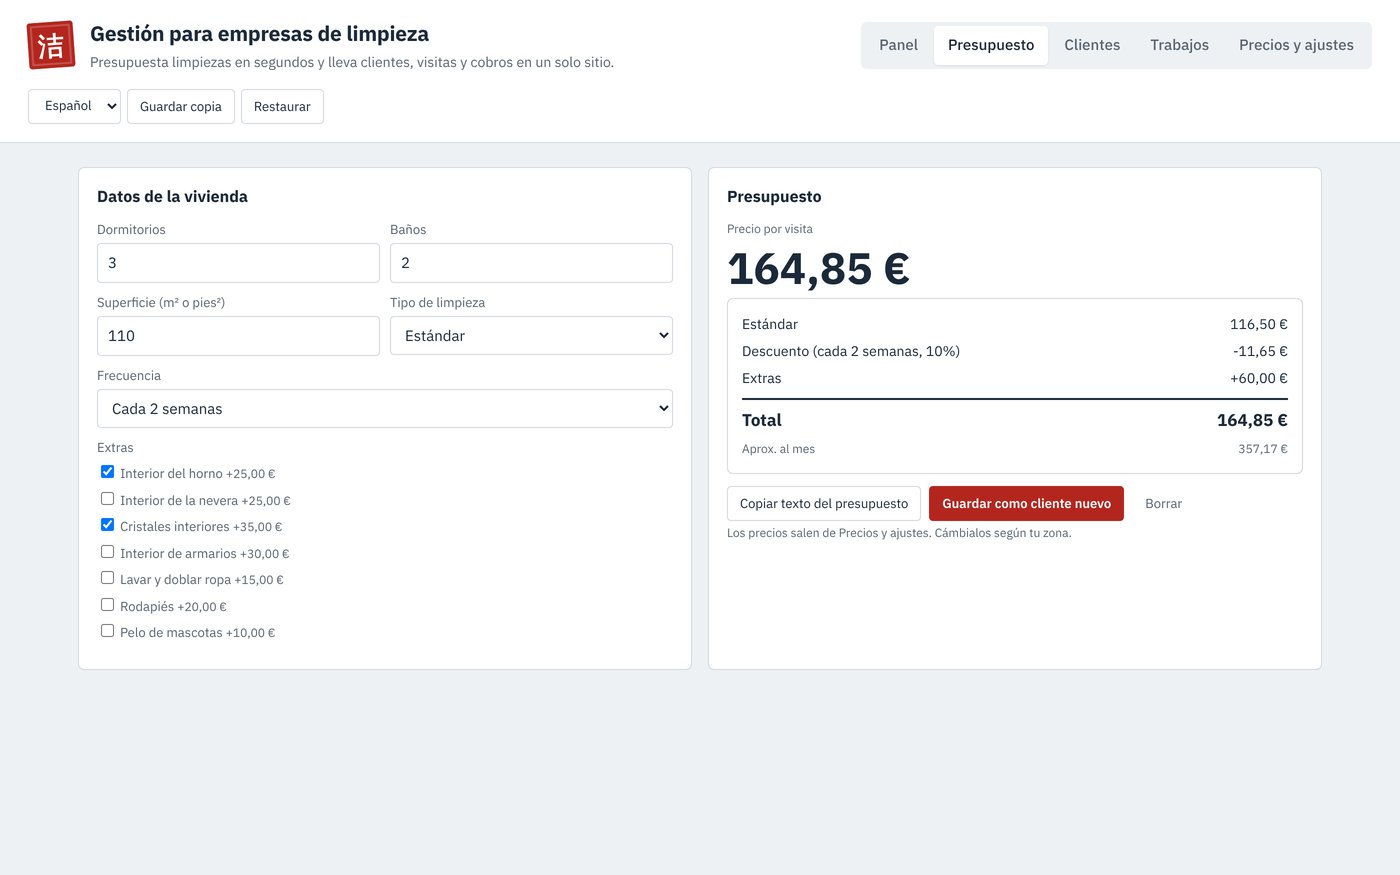
Task: Expand the Tipo de limpieza dropdown
Action: (x=531, y=336)
